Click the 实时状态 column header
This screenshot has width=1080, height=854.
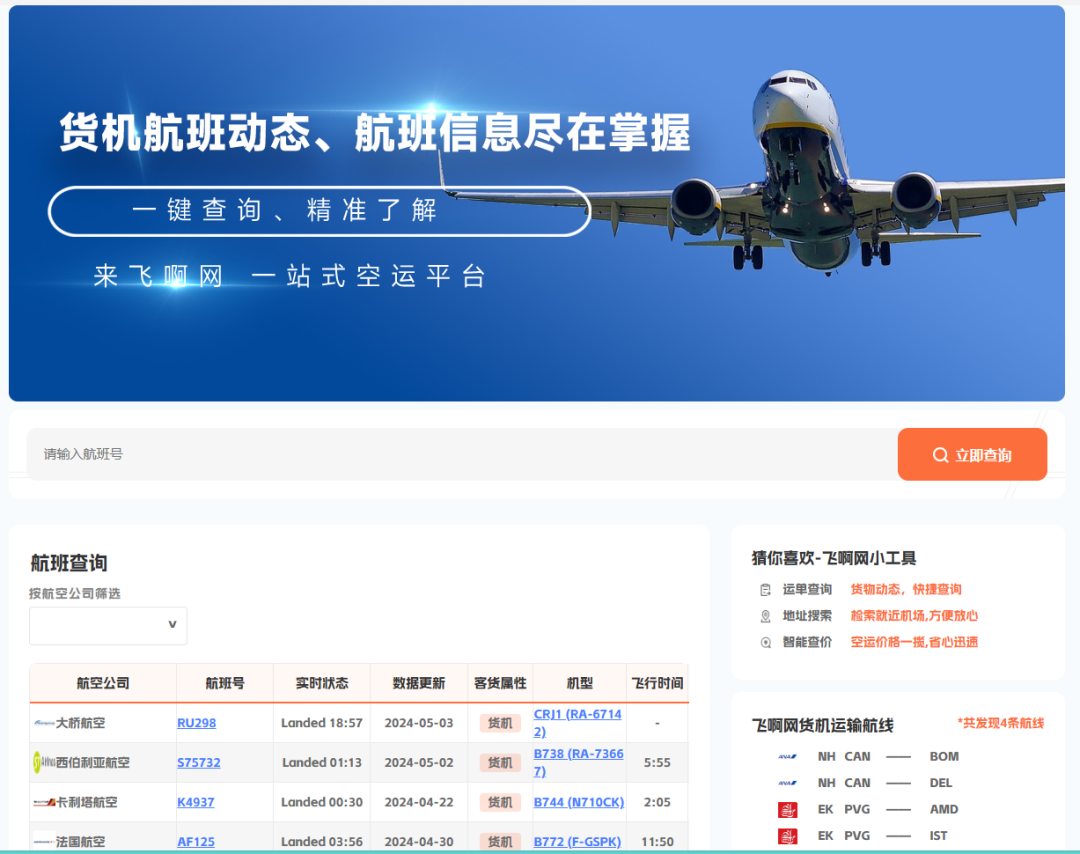point(322,683)
